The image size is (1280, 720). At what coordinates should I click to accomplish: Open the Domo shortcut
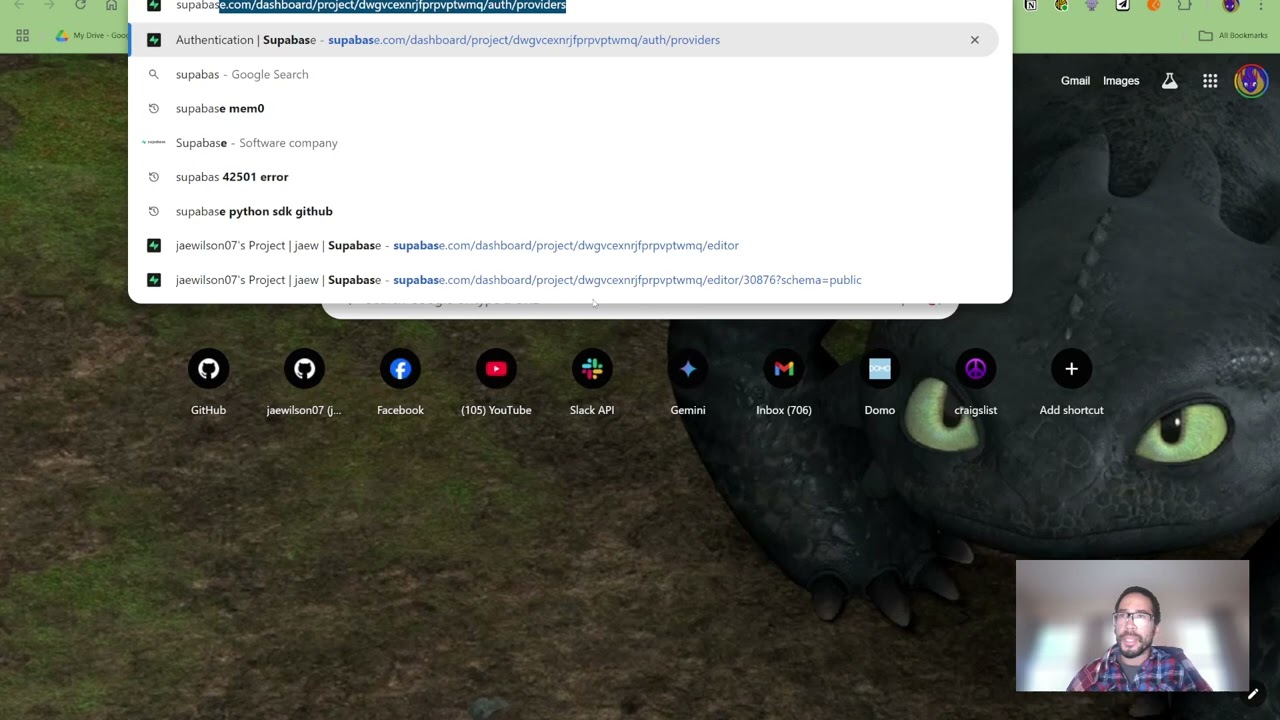pos(880,370)
